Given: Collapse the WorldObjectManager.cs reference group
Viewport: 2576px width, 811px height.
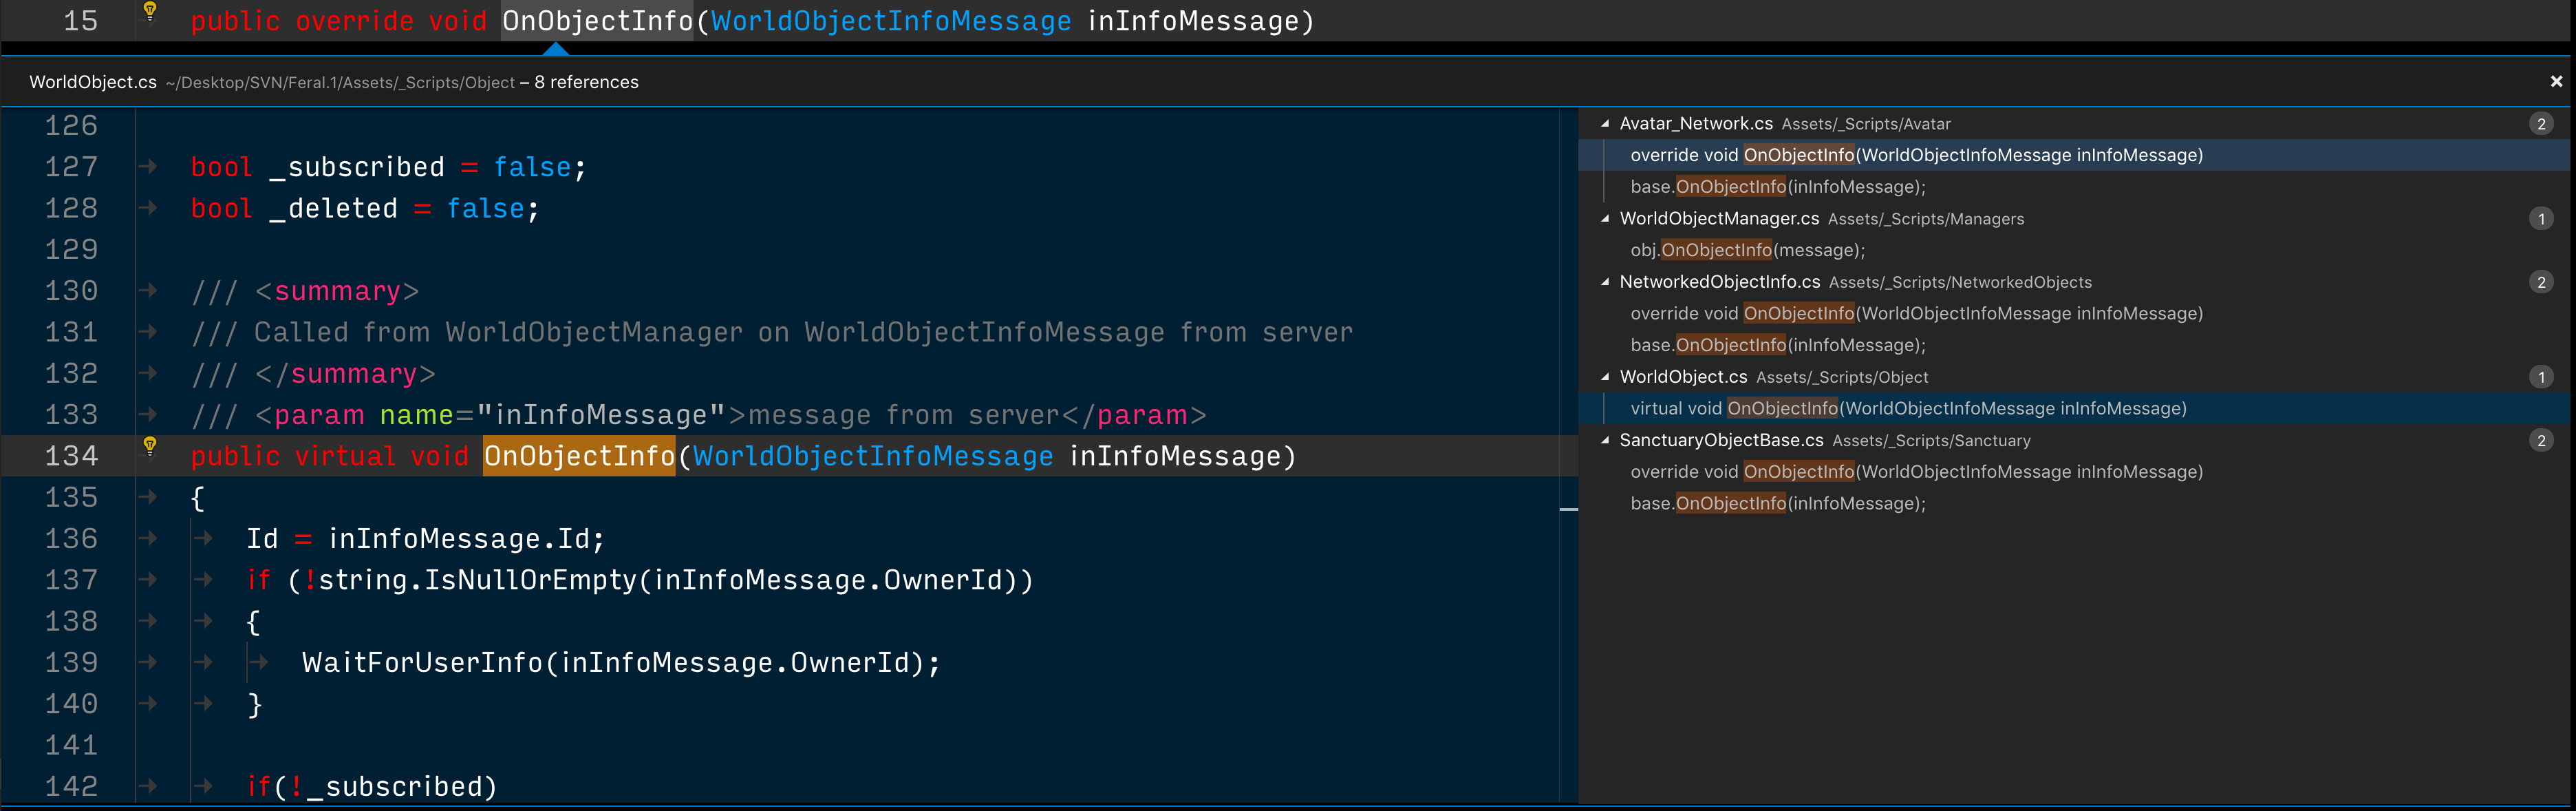Looking at the screenshot, I should 1605,219.
